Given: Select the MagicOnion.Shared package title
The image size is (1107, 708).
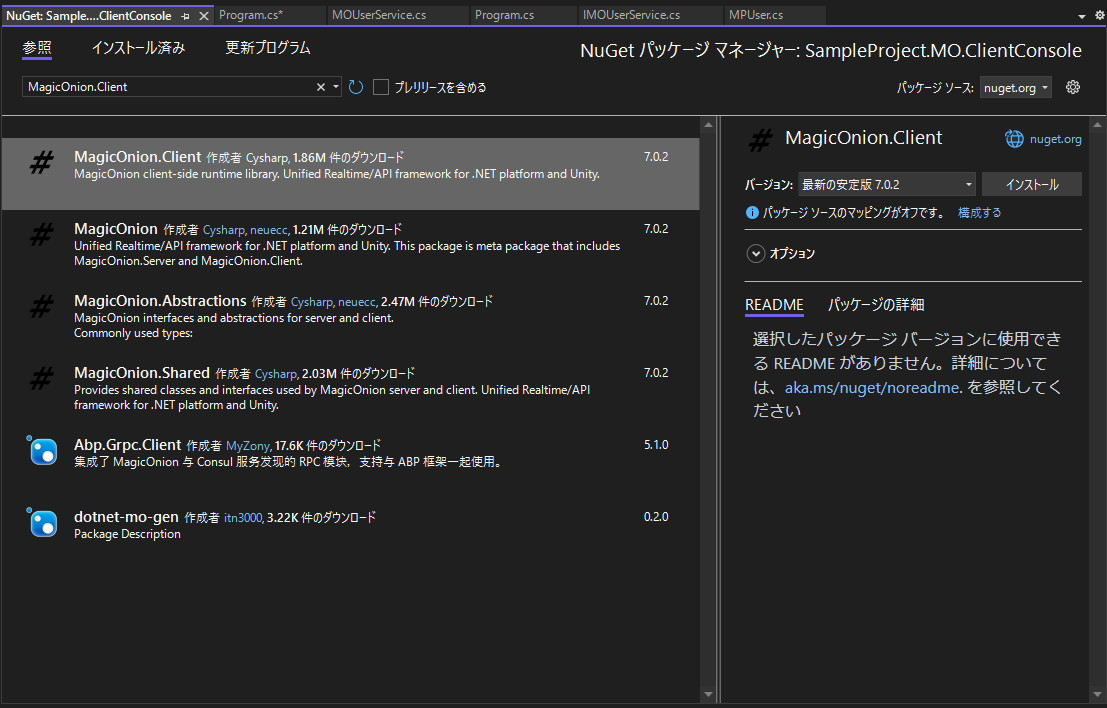Looking at the screenshot, I should (142, 373).
